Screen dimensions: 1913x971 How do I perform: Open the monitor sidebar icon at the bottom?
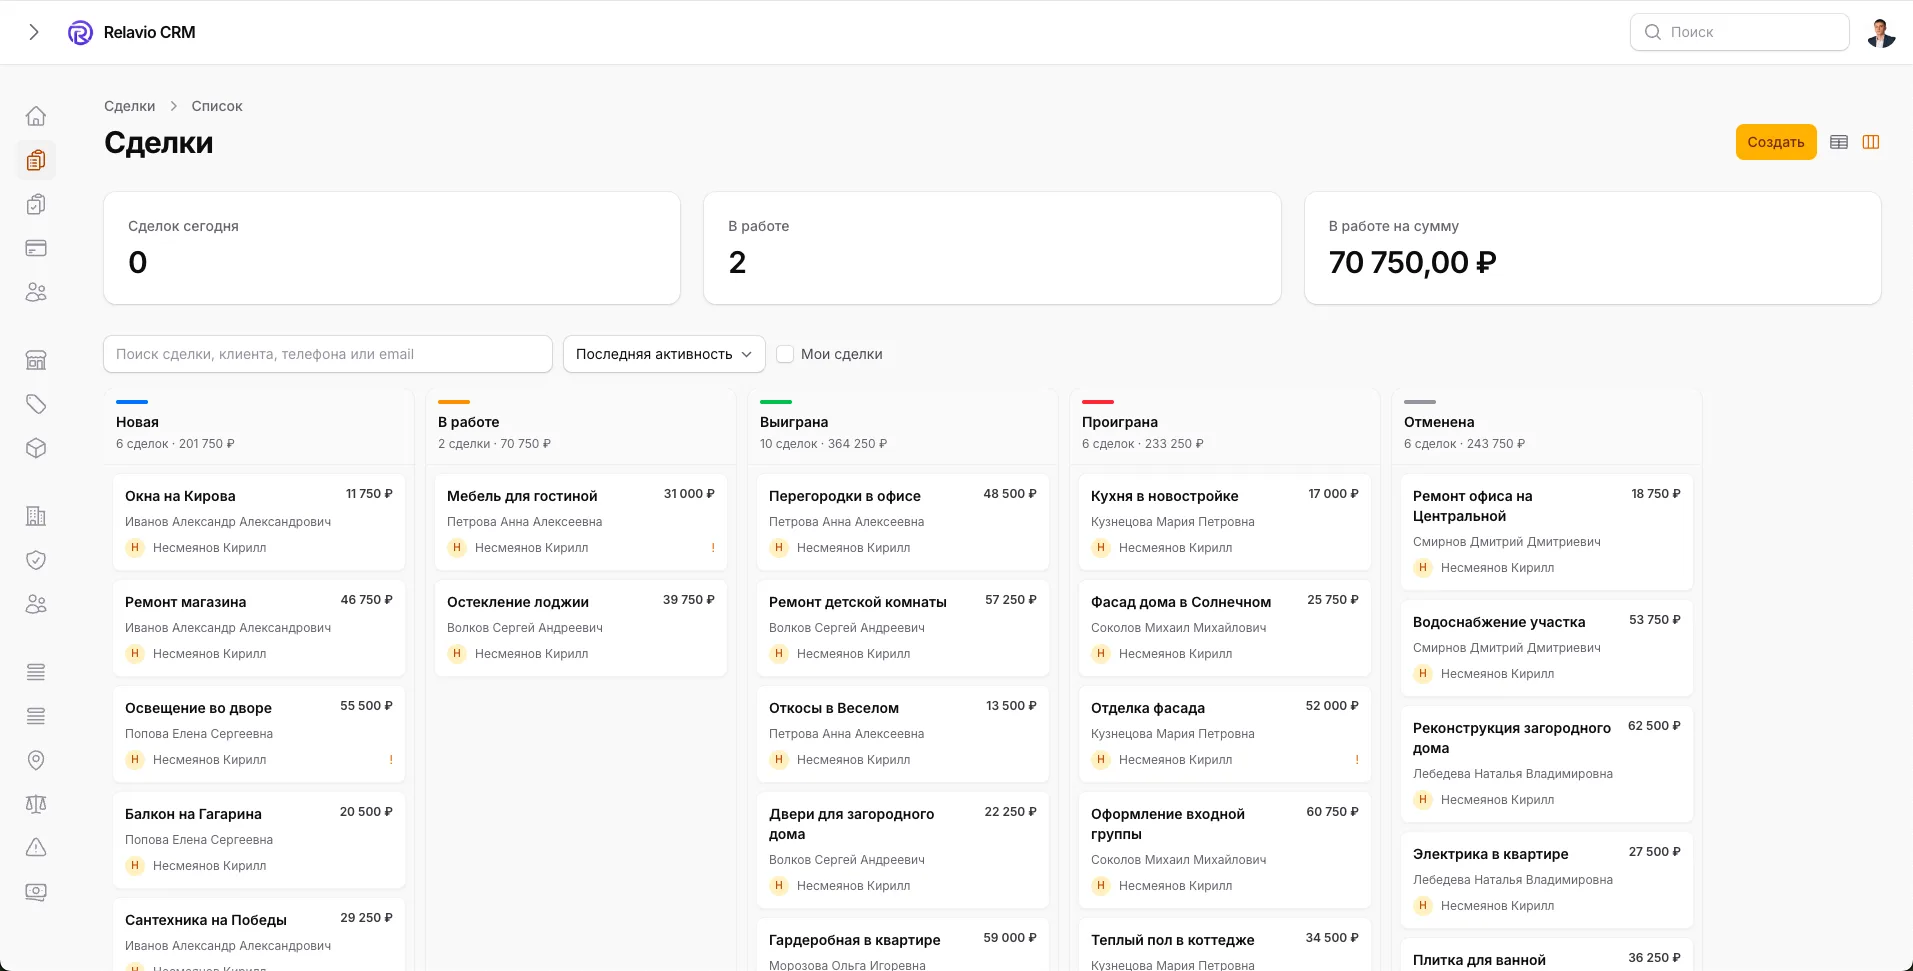click(36, 892)
